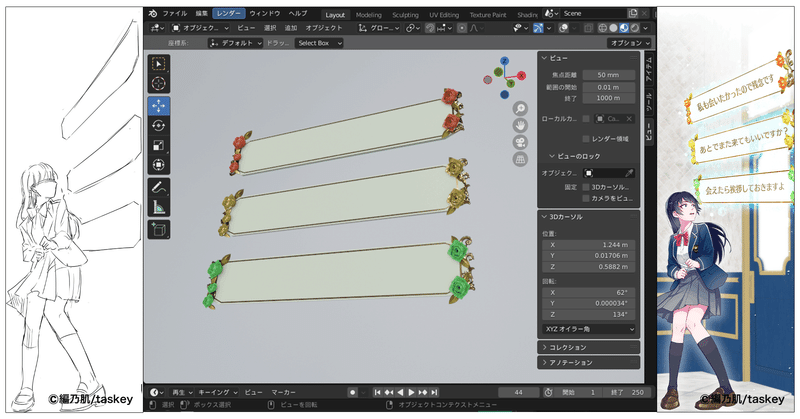Expand the アノテーション panel
Image resolution: width=800 pixels, height=419 pixels.
pos(588,363)
